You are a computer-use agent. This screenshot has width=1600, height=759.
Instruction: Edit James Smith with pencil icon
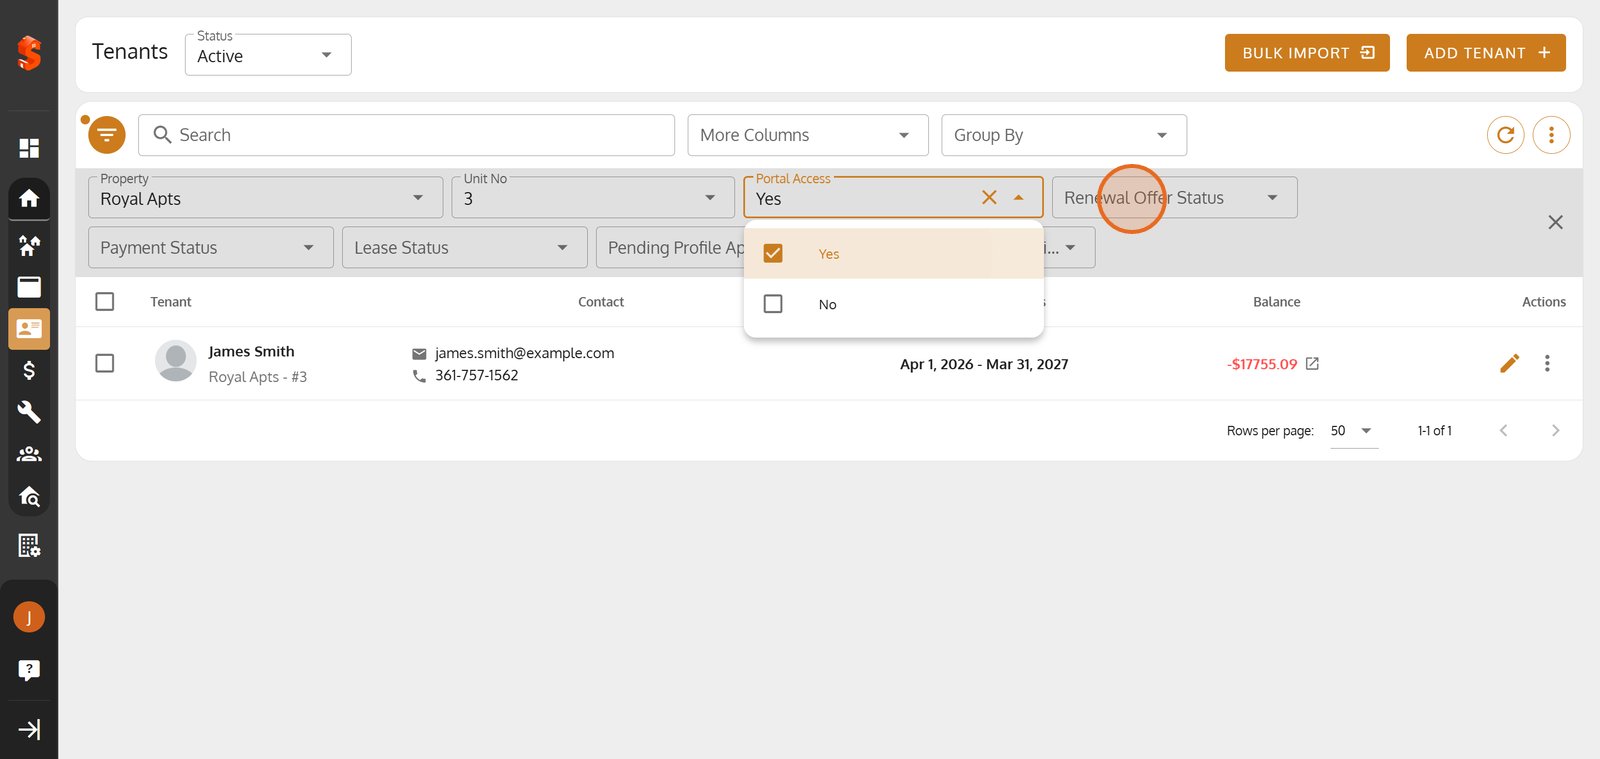pyautogui.click(x=1509, y=363)
